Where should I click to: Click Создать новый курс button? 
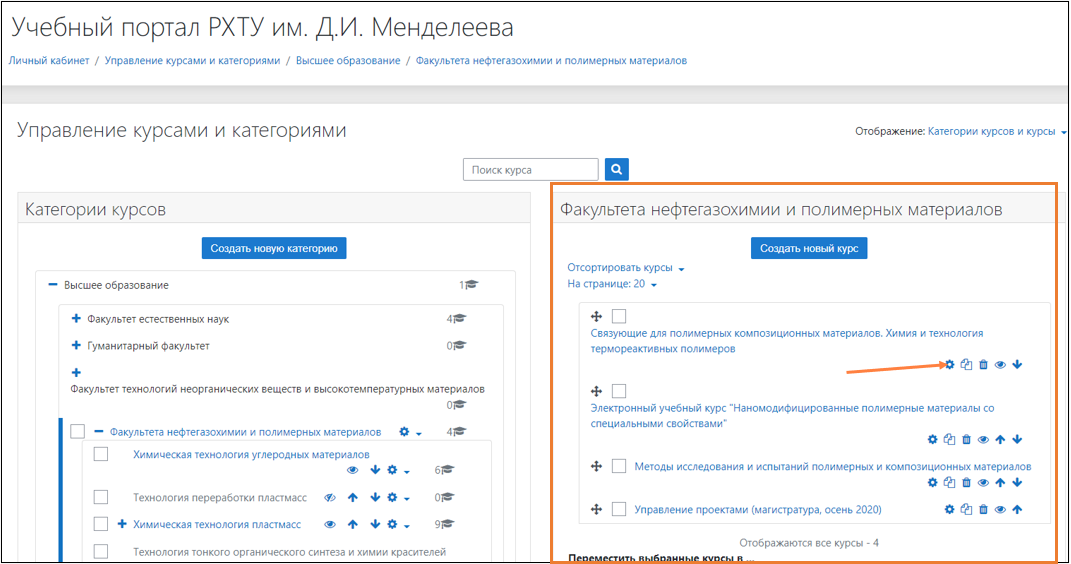tap(809, 248)
